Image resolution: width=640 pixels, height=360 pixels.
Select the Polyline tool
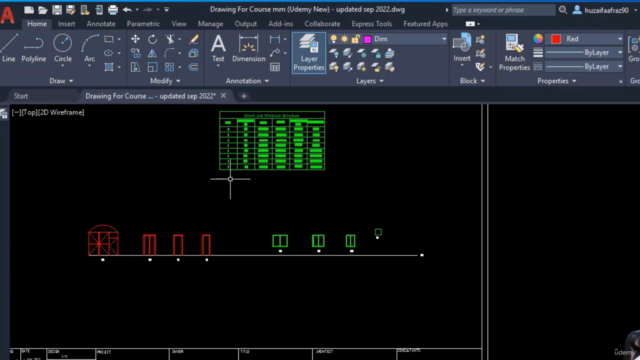click(33, 48)
